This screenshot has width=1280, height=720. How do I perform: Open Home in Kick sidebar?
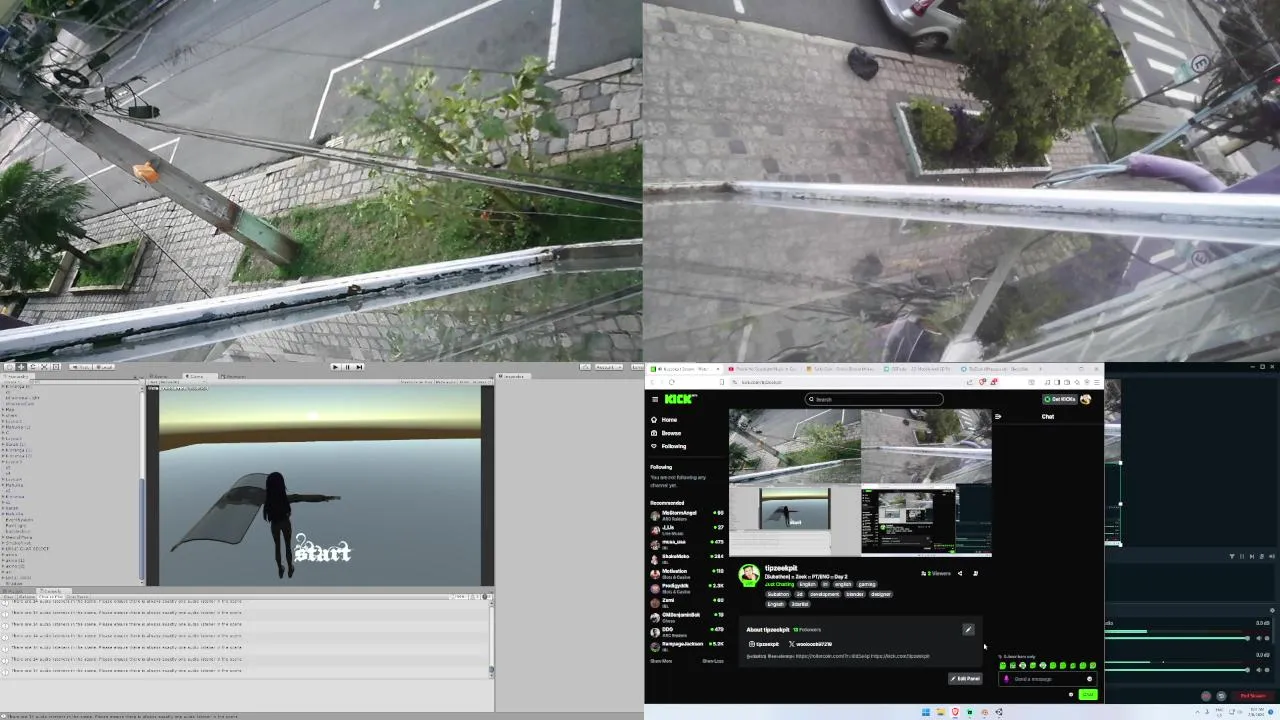point(664,420)
